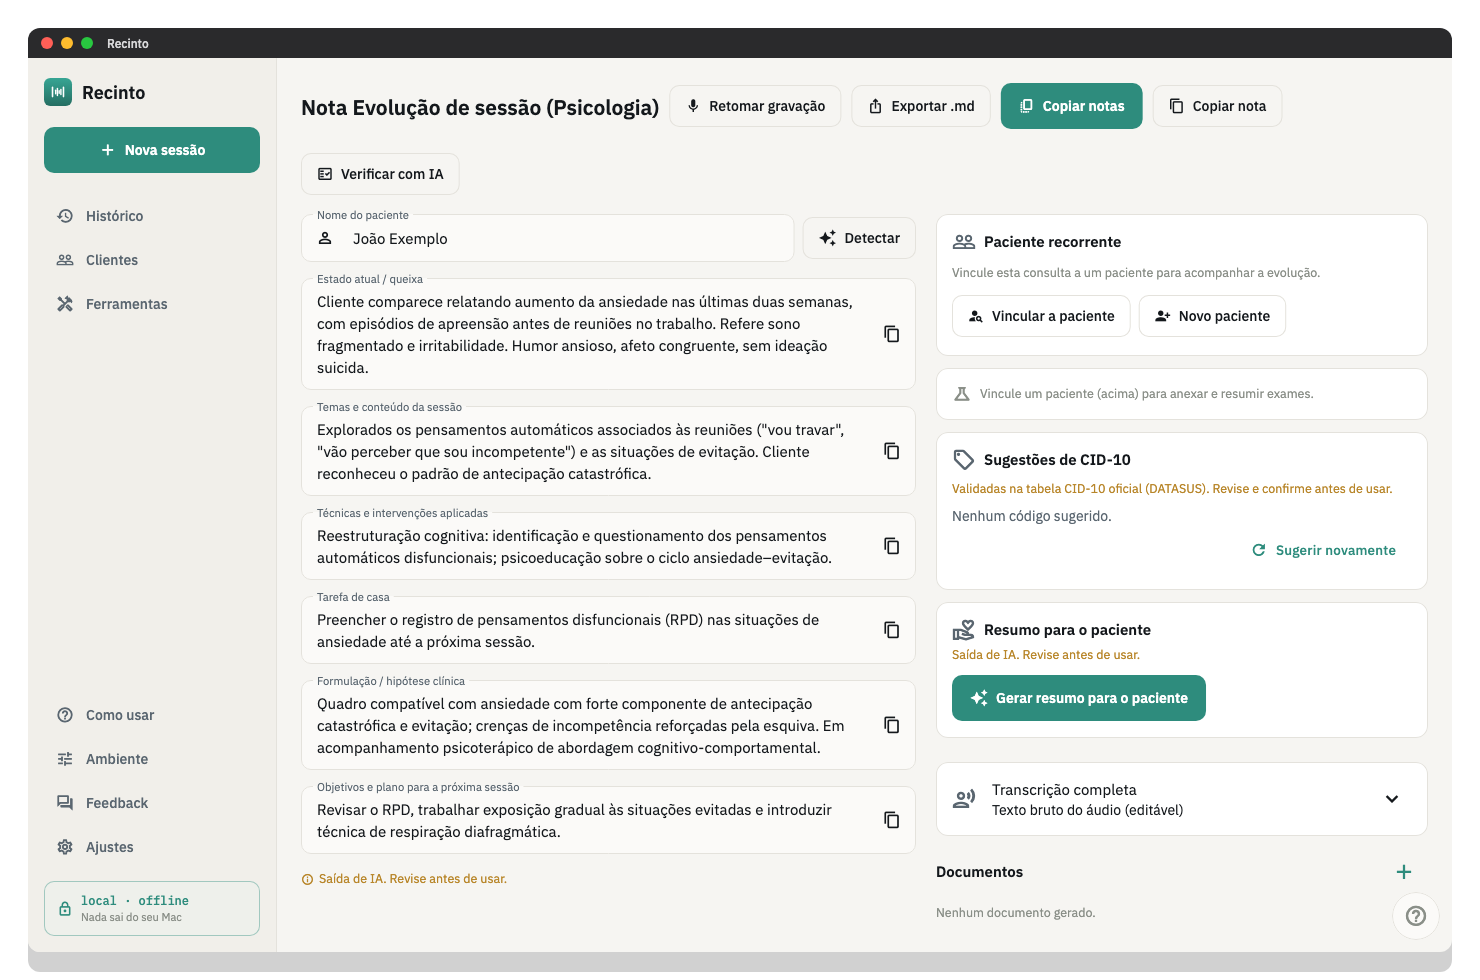Copy the Formulação / hipótese clínica section
This screenshot has height=980, width=1480.
point(891,725)
